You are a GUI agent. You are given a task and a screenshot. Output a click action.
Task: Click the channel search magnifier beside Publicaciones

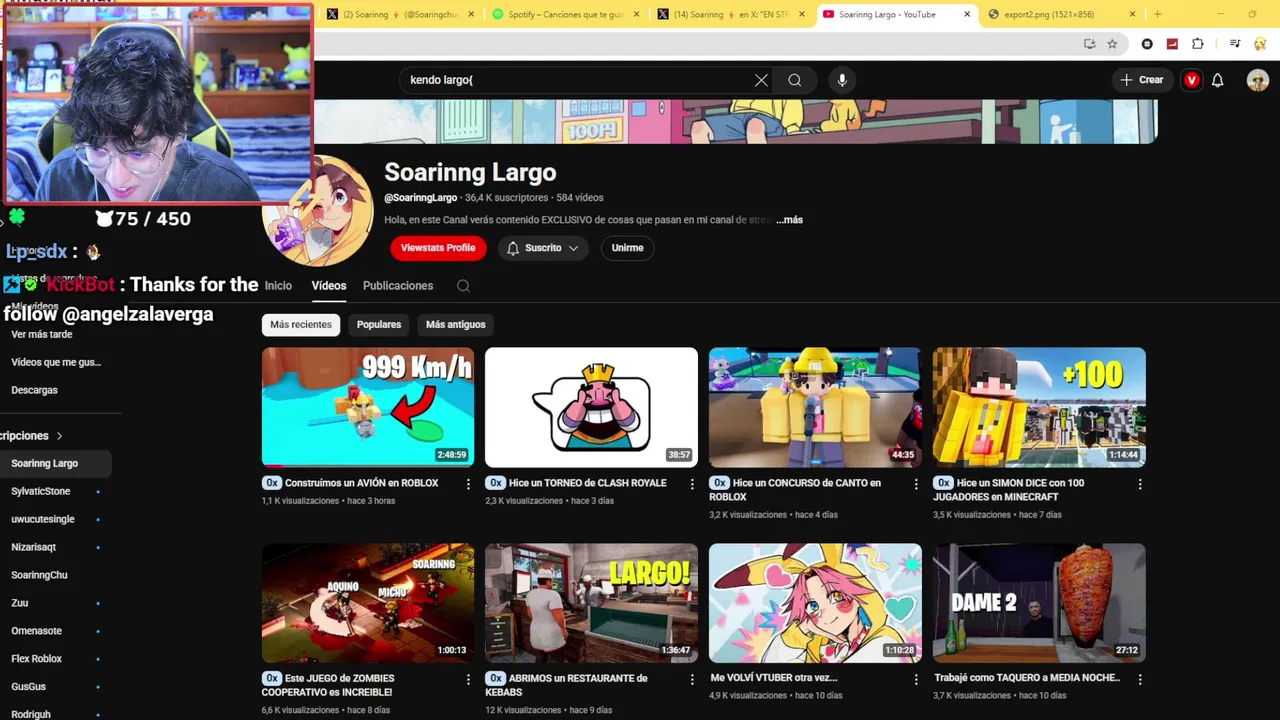[463, 286]
